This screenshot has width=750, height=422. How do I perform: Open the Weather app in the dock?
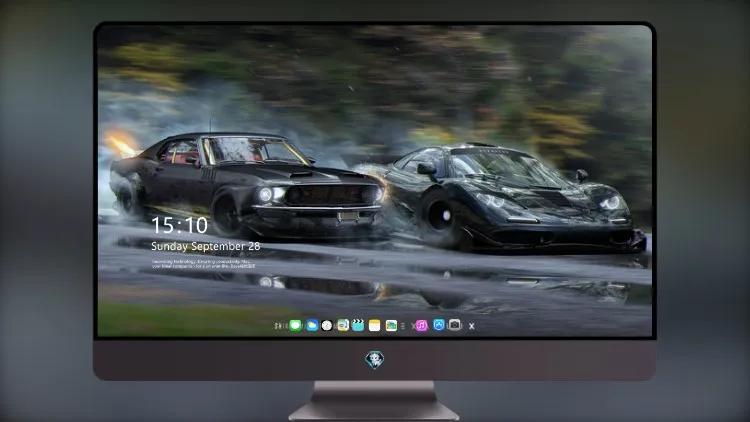[x=312, y=326]
